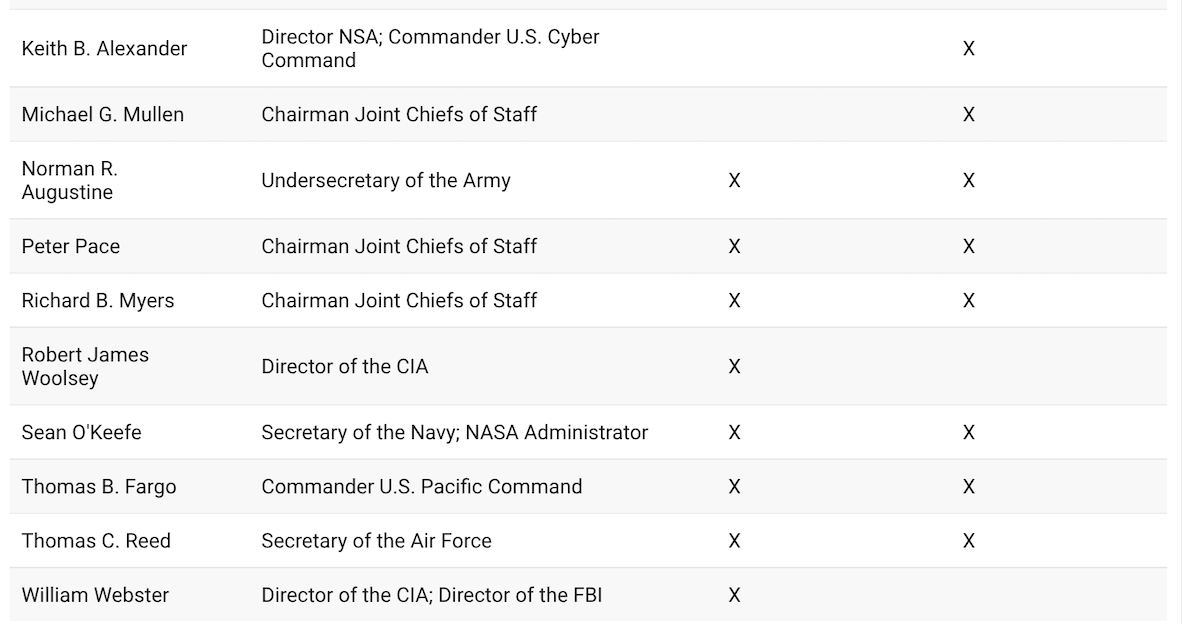Image resolution: width=1182 pixels, height=624 pixels.
Task: Click the name Keith B. Alexander
Action: point(104,49)
